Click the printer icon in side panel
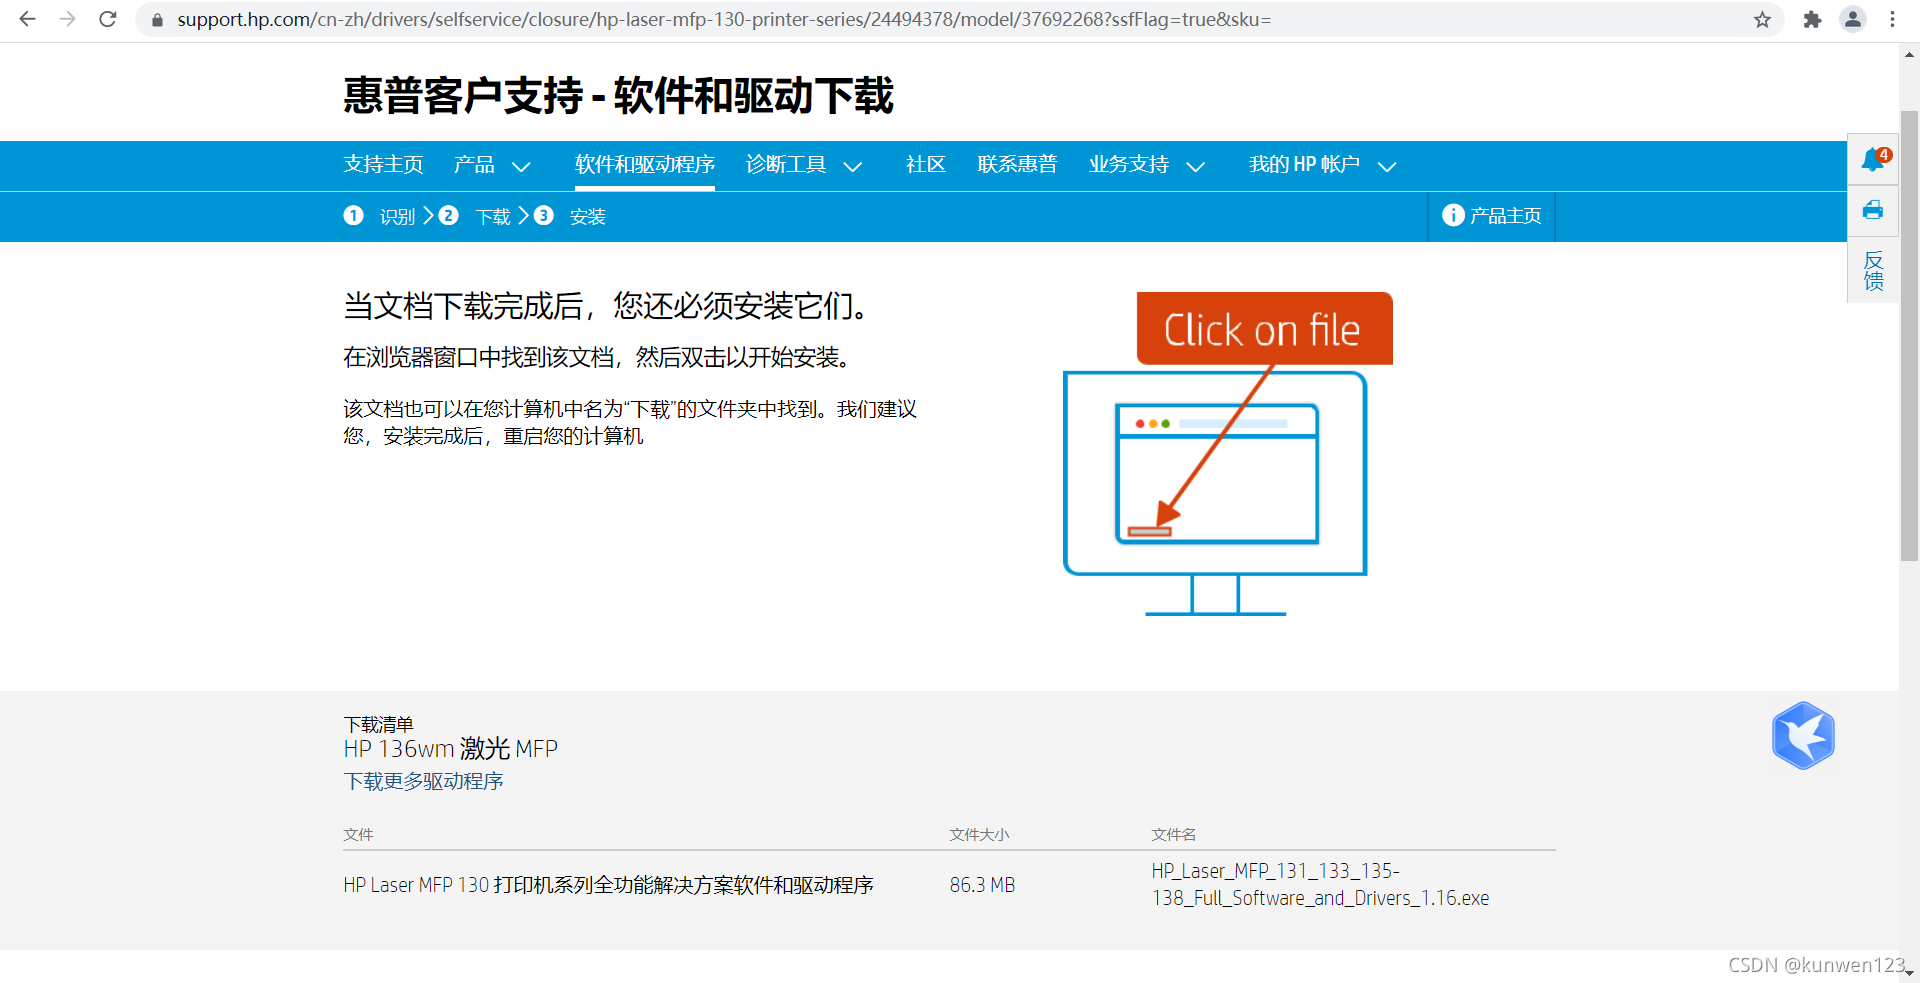 1873,210
